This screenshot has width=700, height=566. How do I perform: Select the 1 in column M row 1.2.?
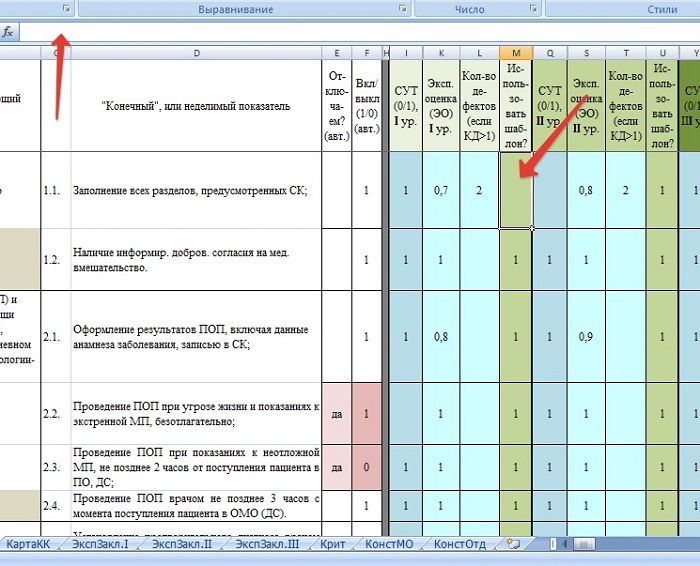click(x=516, y=260)
